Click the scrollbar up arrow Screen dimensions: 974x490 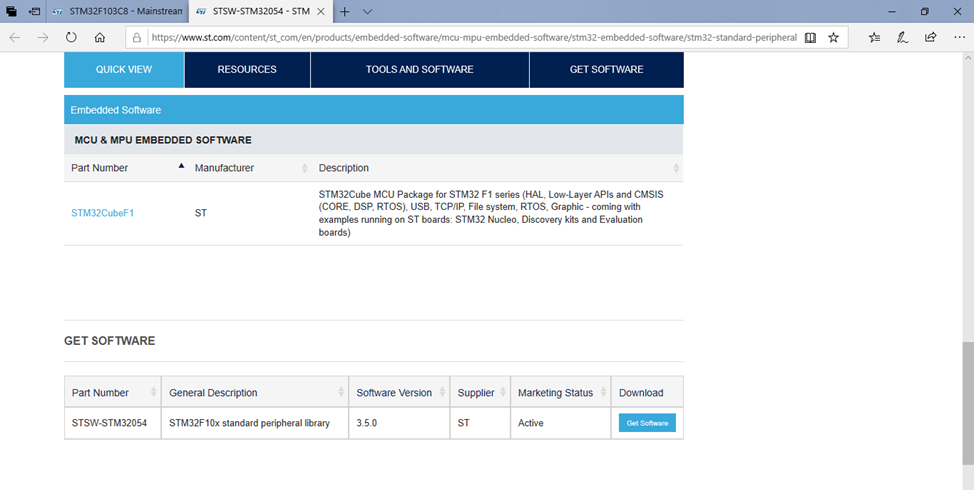coord(968,58)
